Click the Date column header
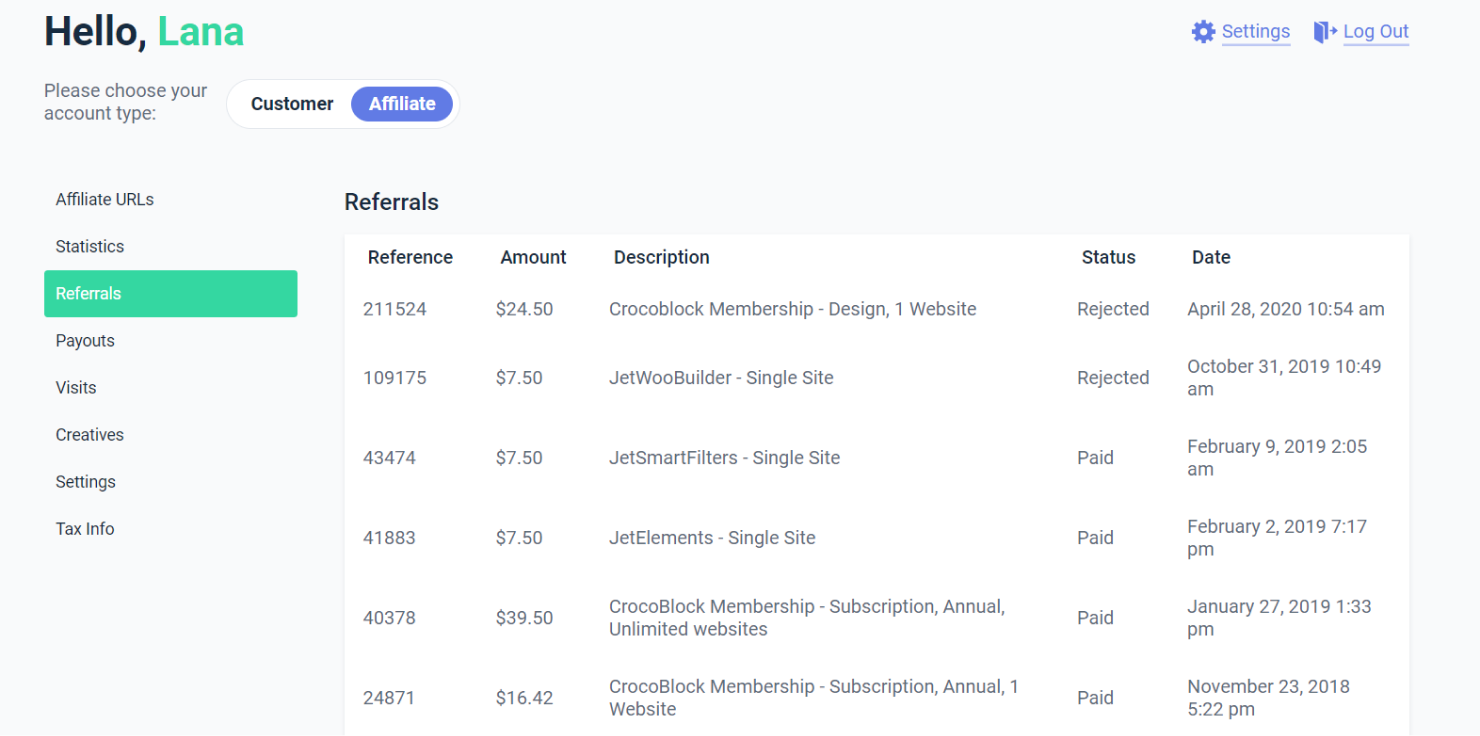Viewport: 1480px width, 736px height. click(1211, 257)
